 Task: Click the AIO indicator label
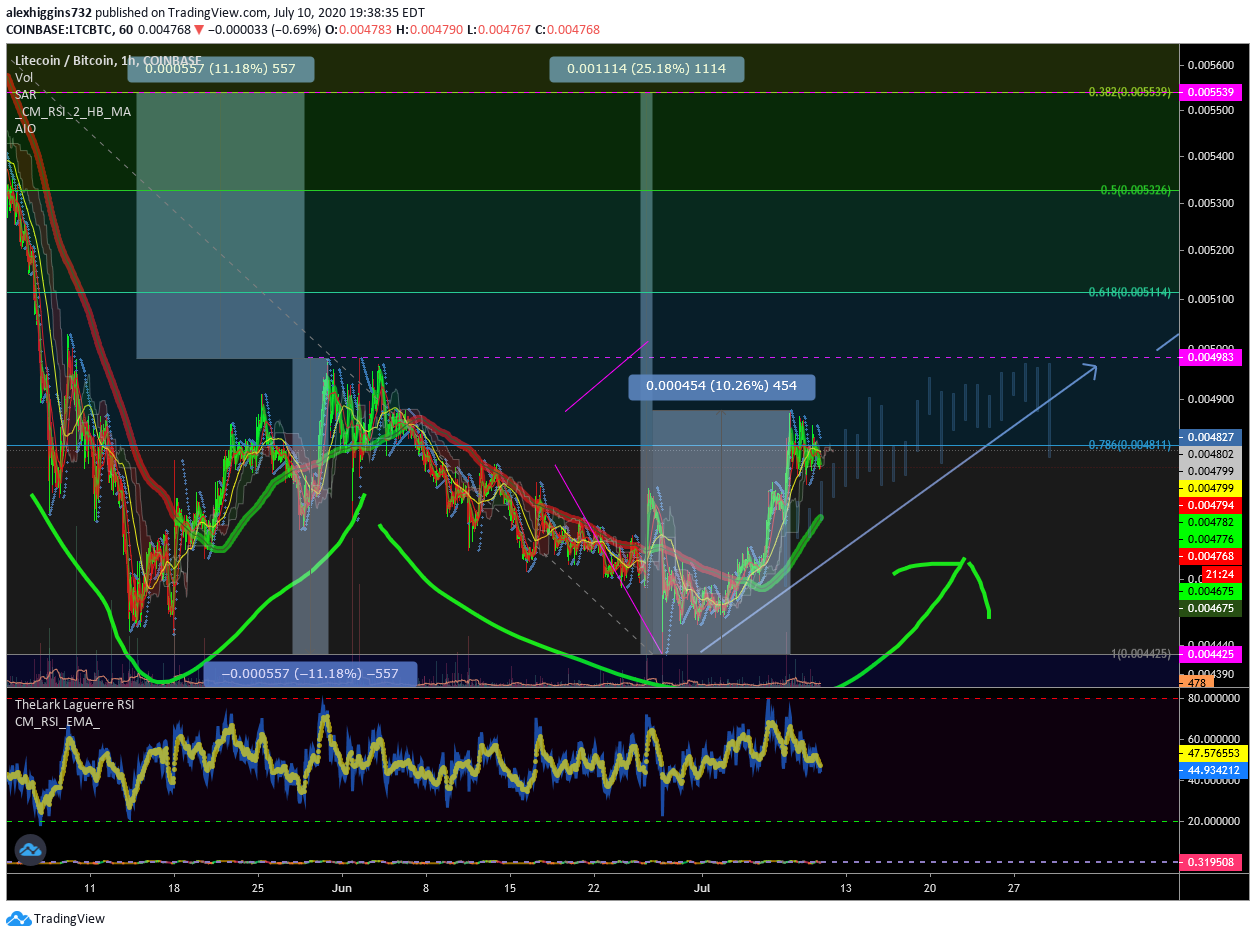pos(26,128)
